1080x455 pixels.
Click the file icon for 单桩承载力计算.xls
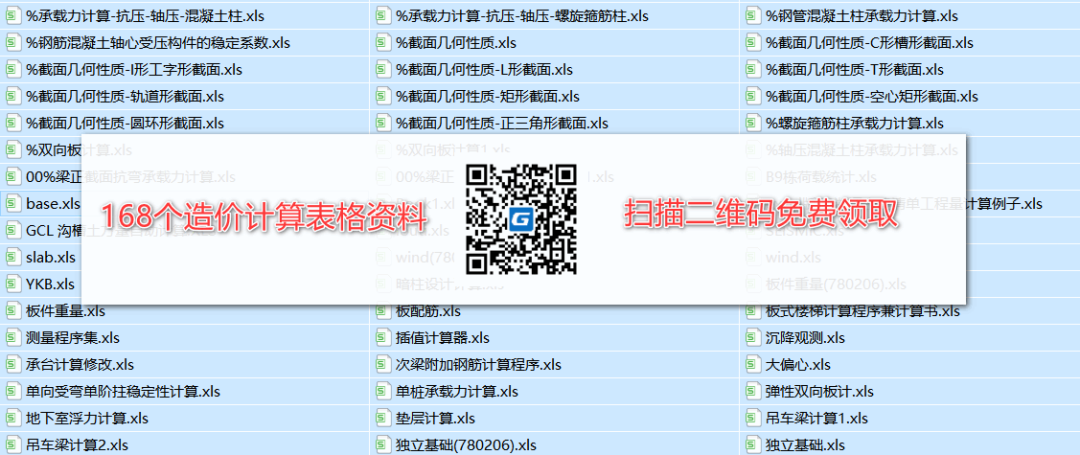(x=383, y=392)
